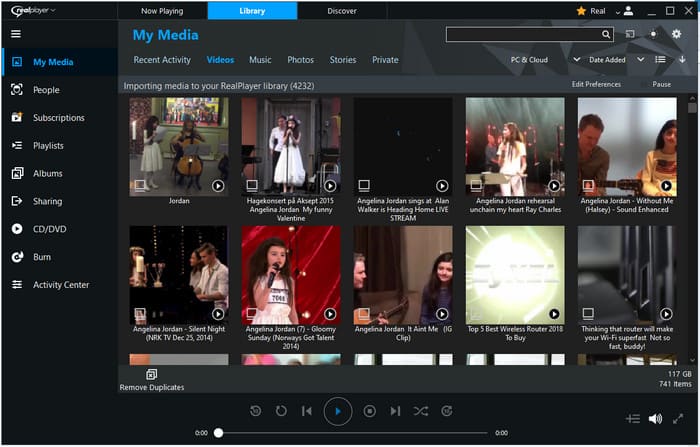Screen dimensions: 700x447
Task: Switch to the Discover tab
Action: pos(342,10)
